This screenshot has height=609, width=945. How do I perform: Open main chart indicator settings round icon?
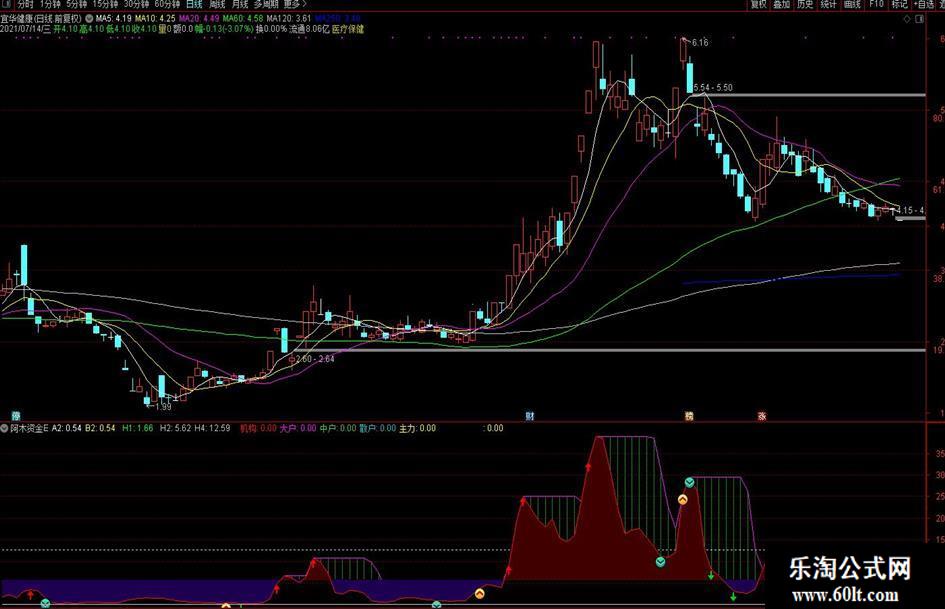(x=89, y=19)
